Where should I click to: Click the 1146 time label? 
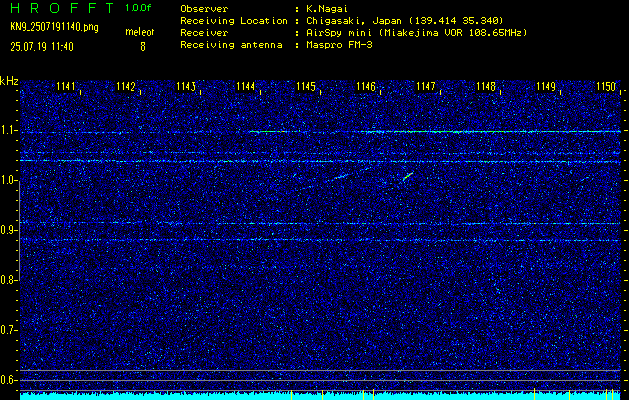(366, 86)
